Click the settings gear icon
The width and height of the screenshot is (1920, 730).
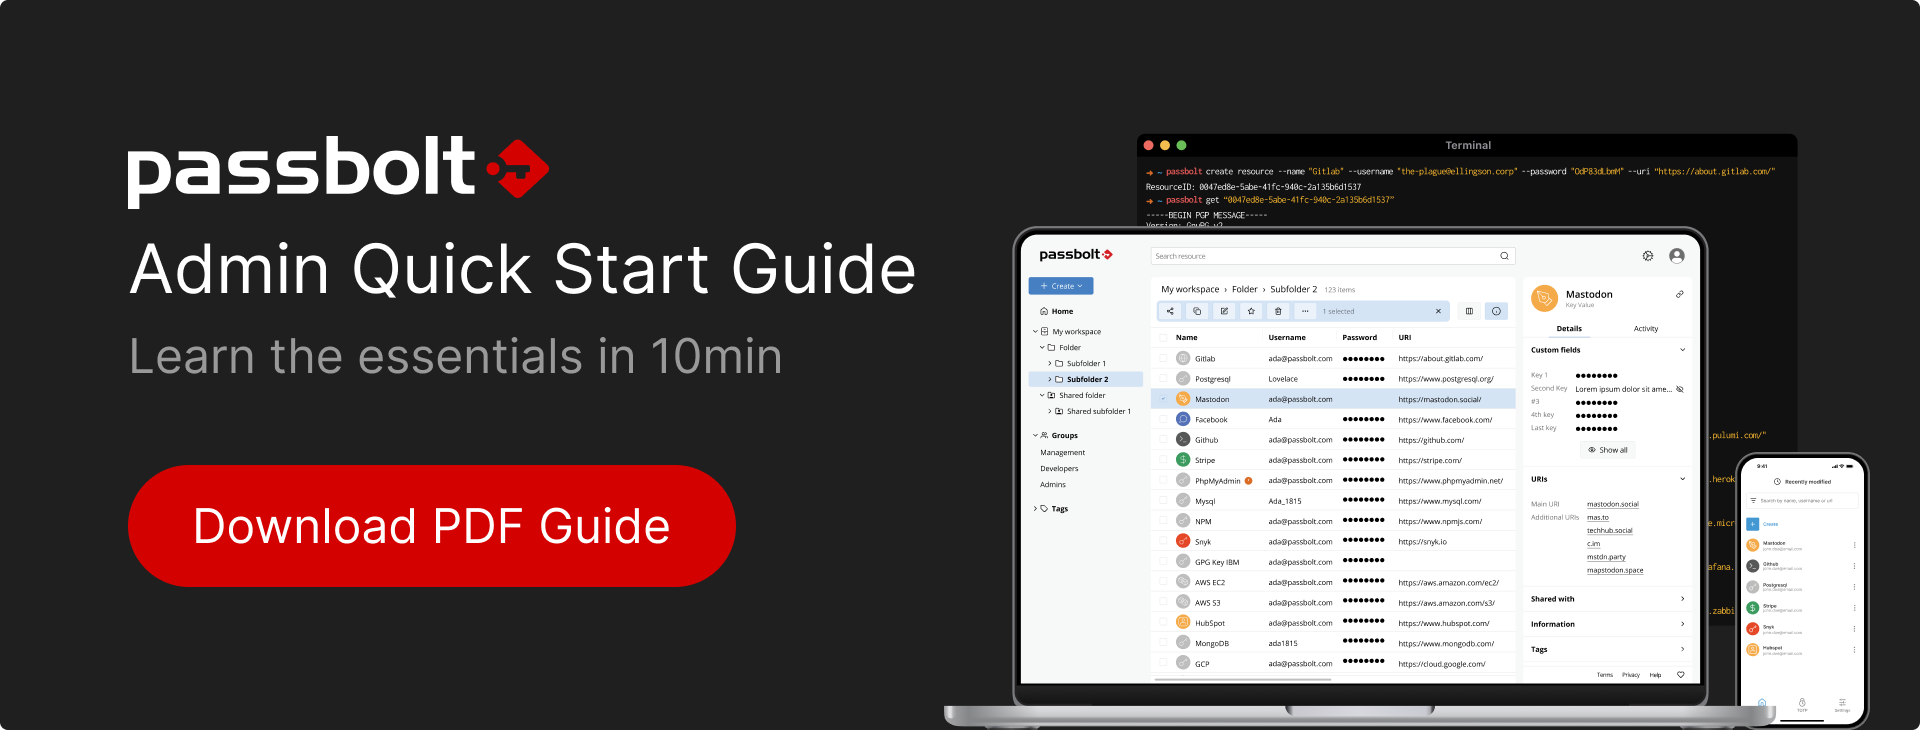click(x=1648, y=256)
